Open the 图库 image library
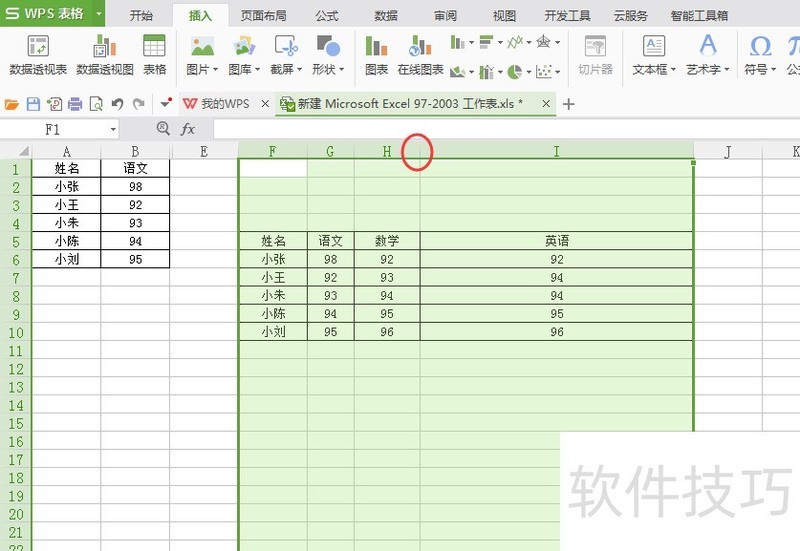 point(244,47)
